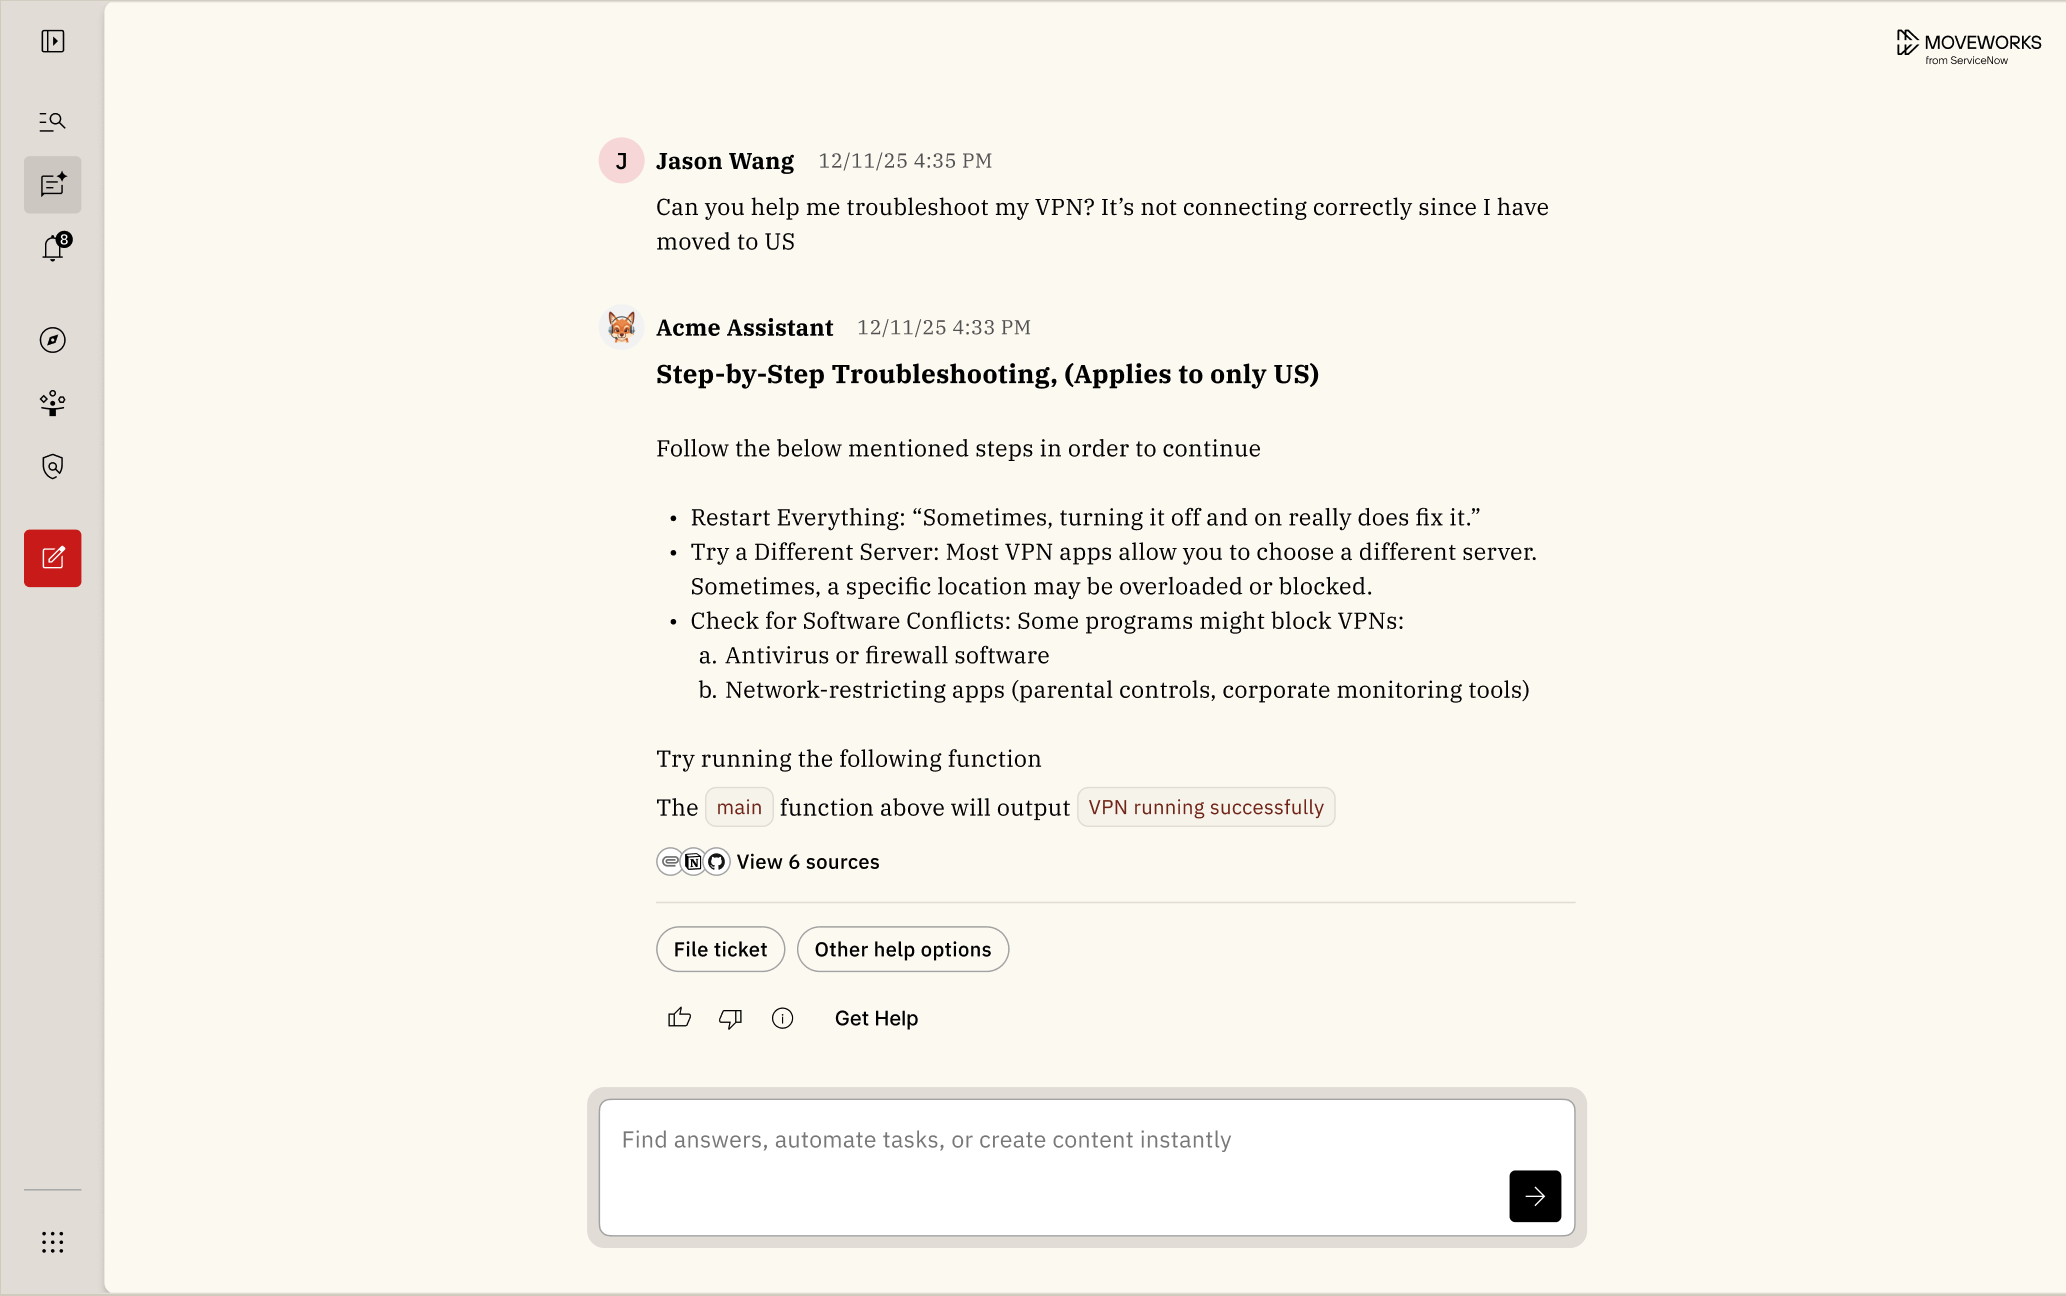2066x1296 pixels.
Task: Start a new chat with red compose button
Action: point(53,558)
